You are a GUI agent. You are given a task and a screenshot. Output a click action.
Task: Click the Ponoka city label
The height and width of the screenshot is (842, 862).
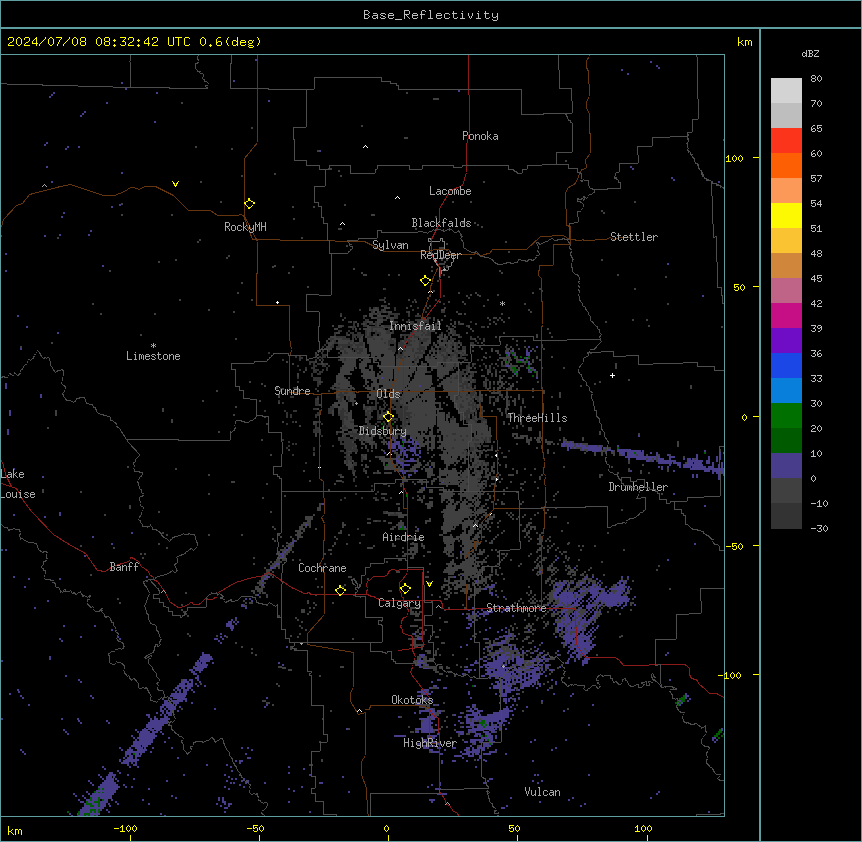click(x=480, y=136)
